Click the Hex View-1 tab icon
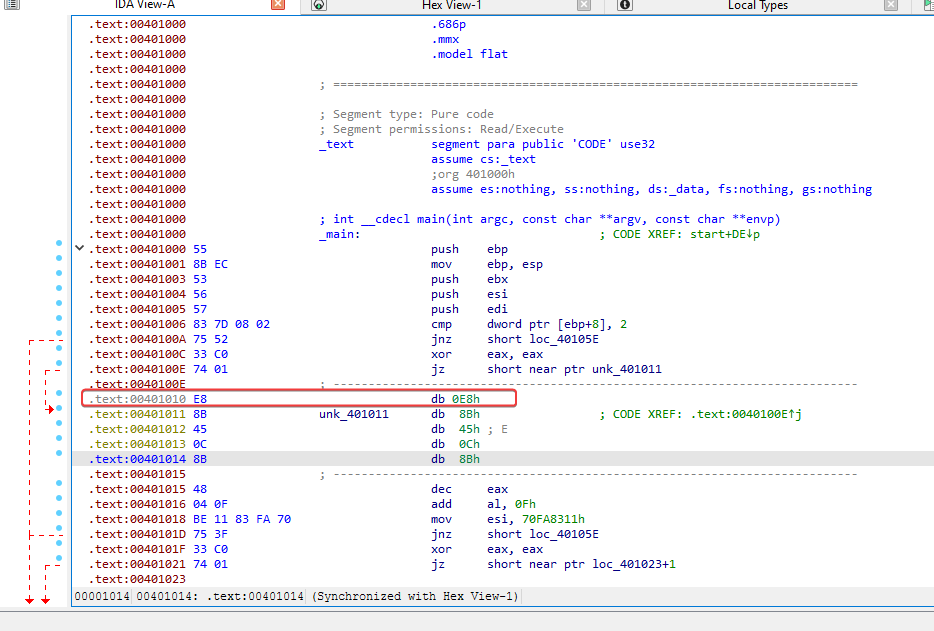 pos(319,5)
